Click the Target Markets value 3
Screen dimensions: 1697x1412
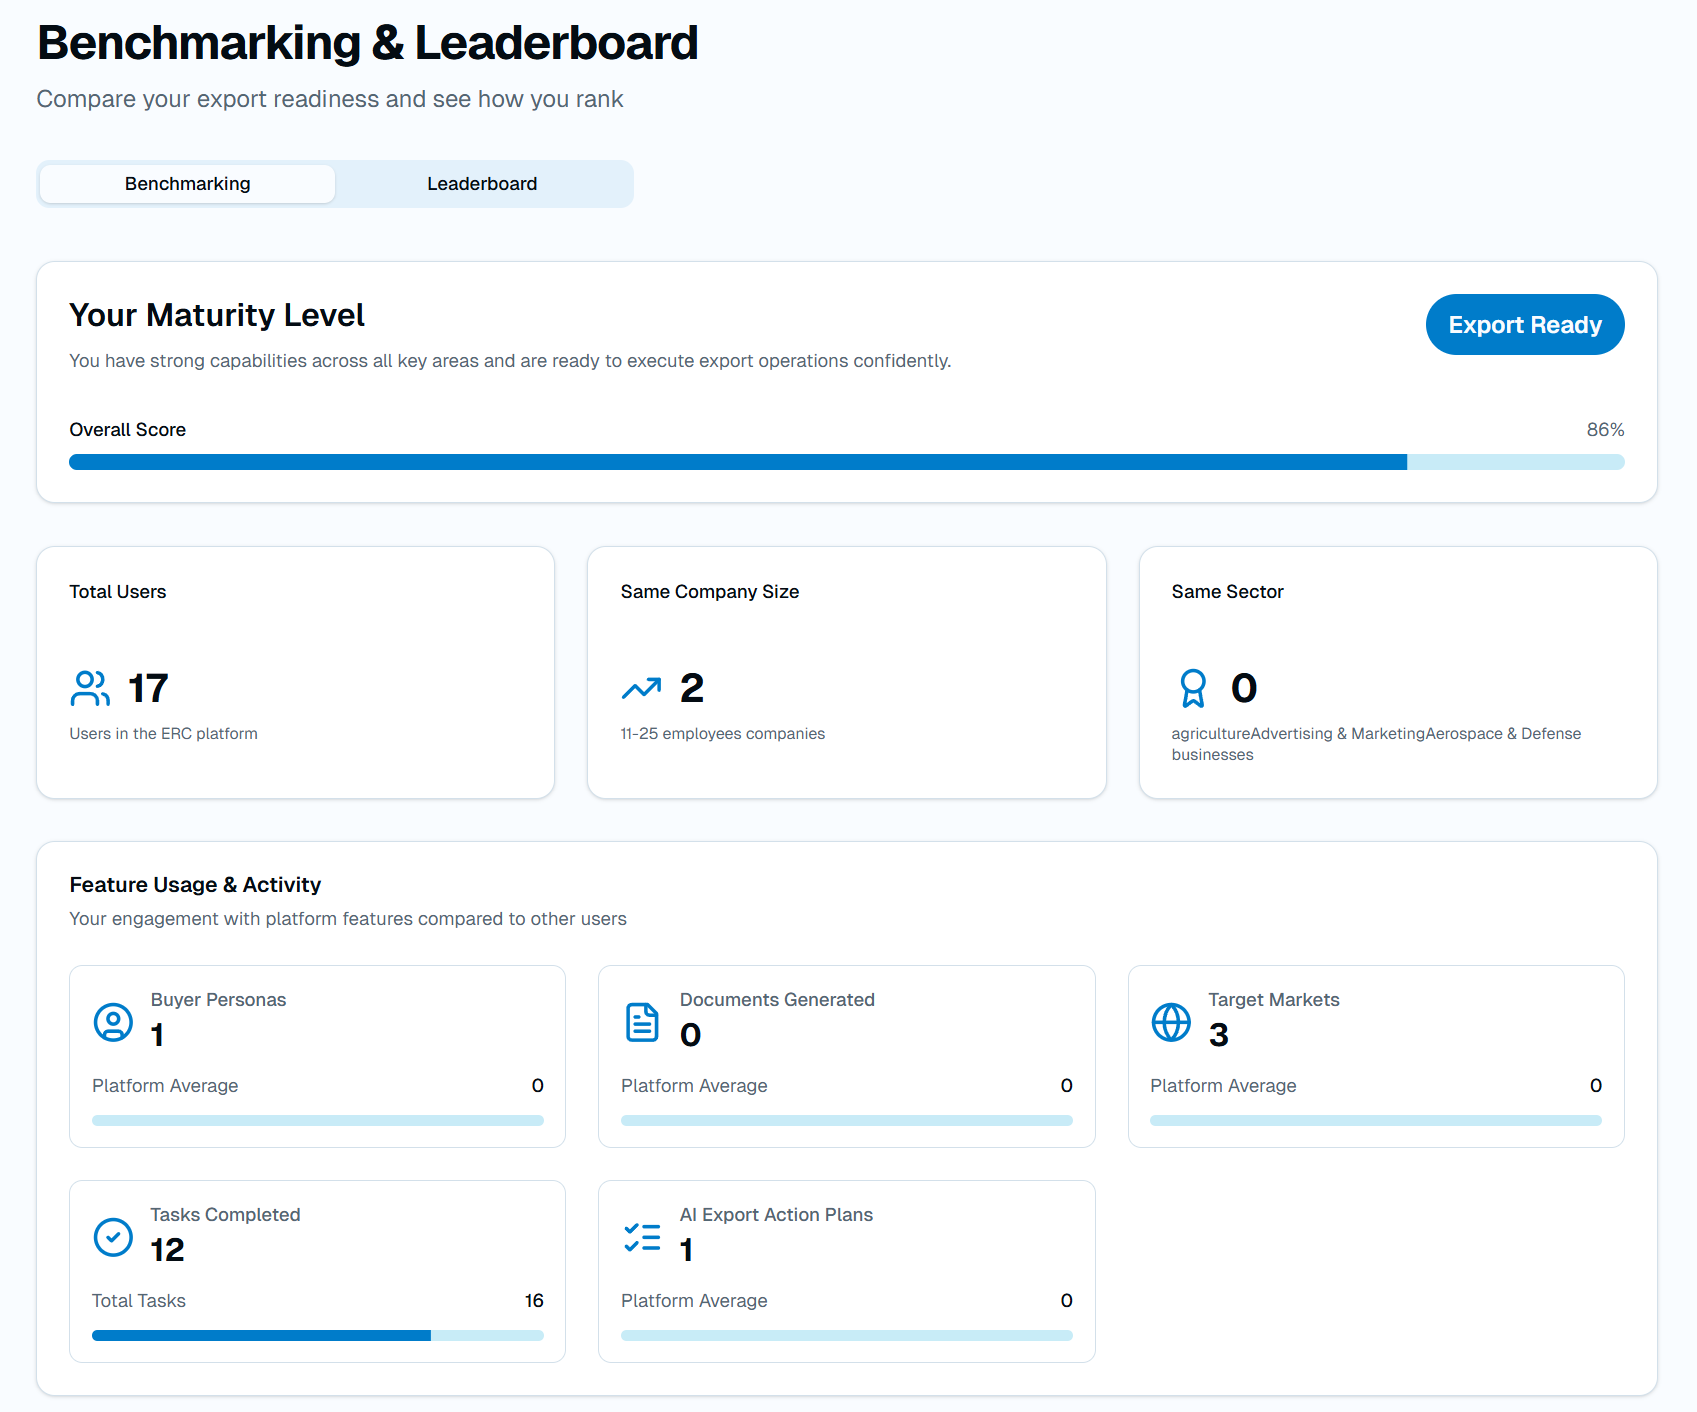(1218, 1035)
